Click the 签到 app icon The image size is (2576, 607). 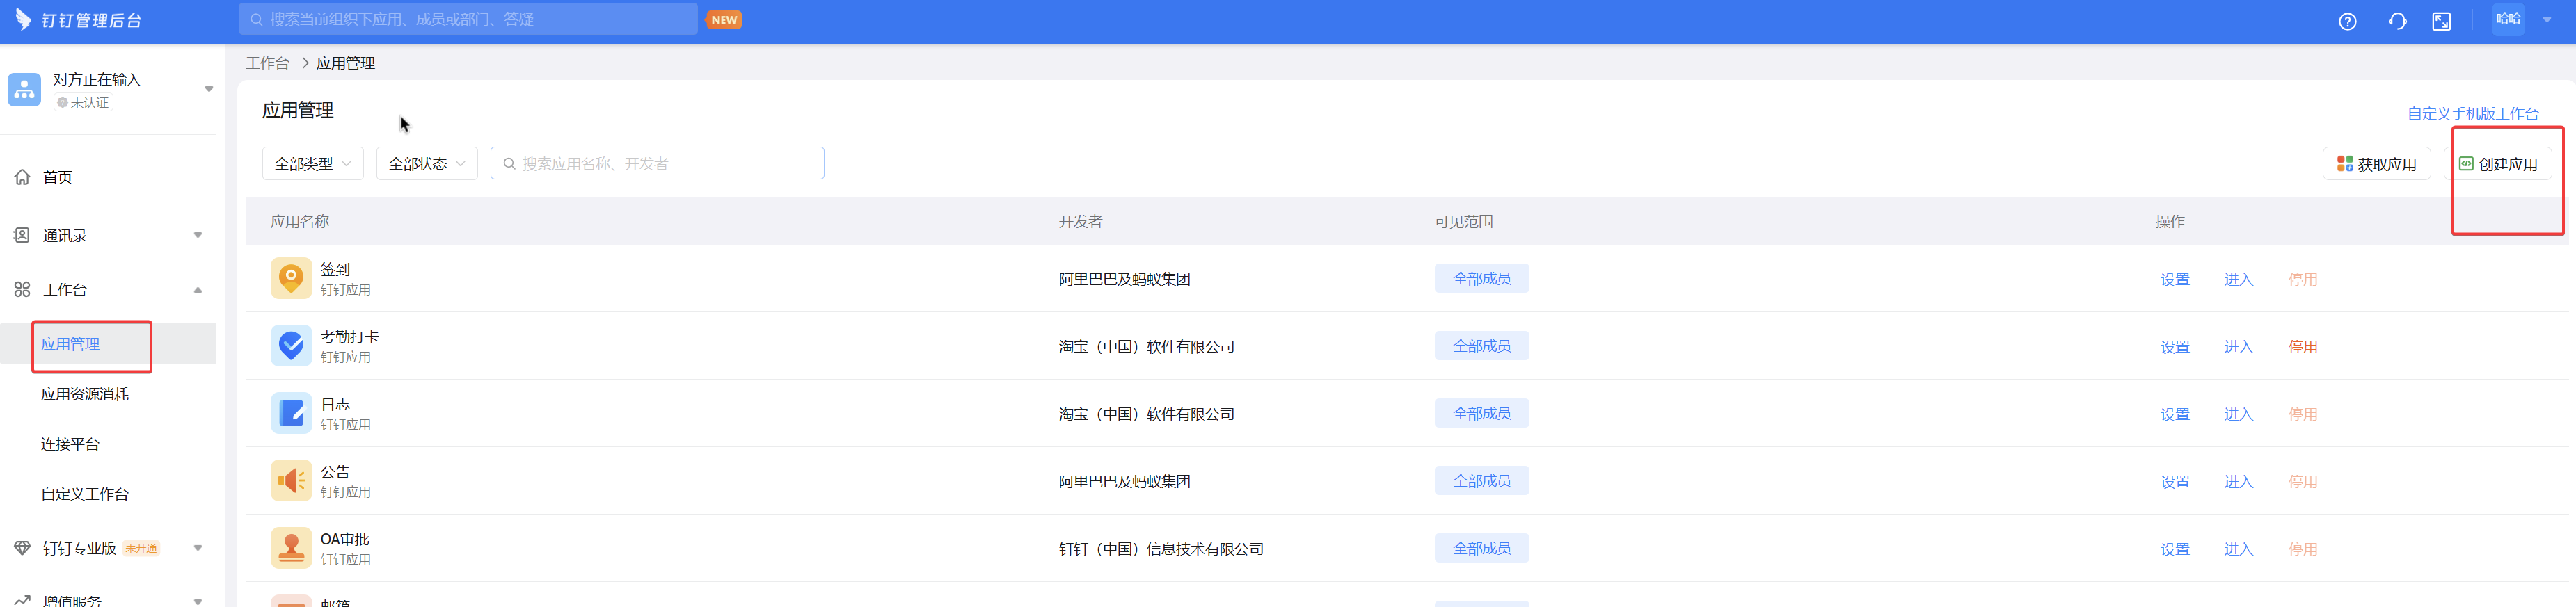291,278
